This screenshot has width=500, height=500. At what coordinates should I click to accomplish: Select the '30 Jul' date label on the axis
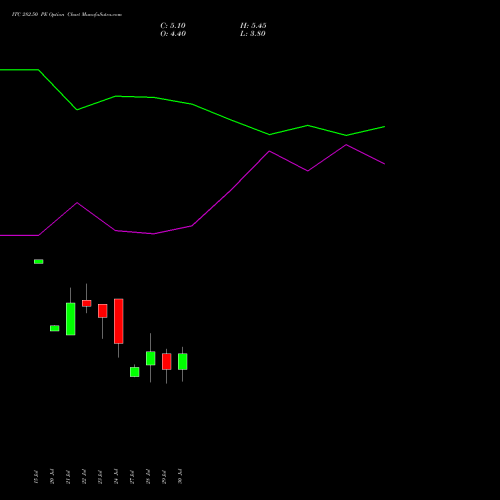coord(180,476)
